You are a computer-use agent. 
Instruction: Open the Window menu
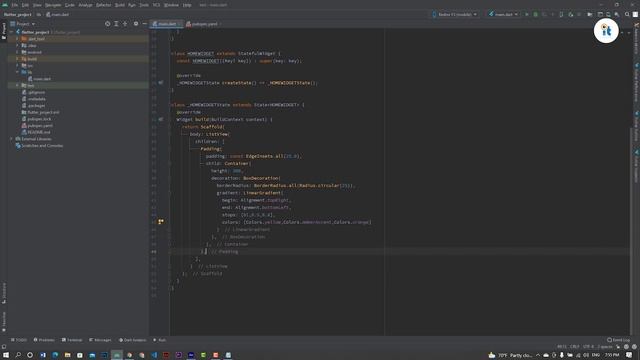pos(171,5)
